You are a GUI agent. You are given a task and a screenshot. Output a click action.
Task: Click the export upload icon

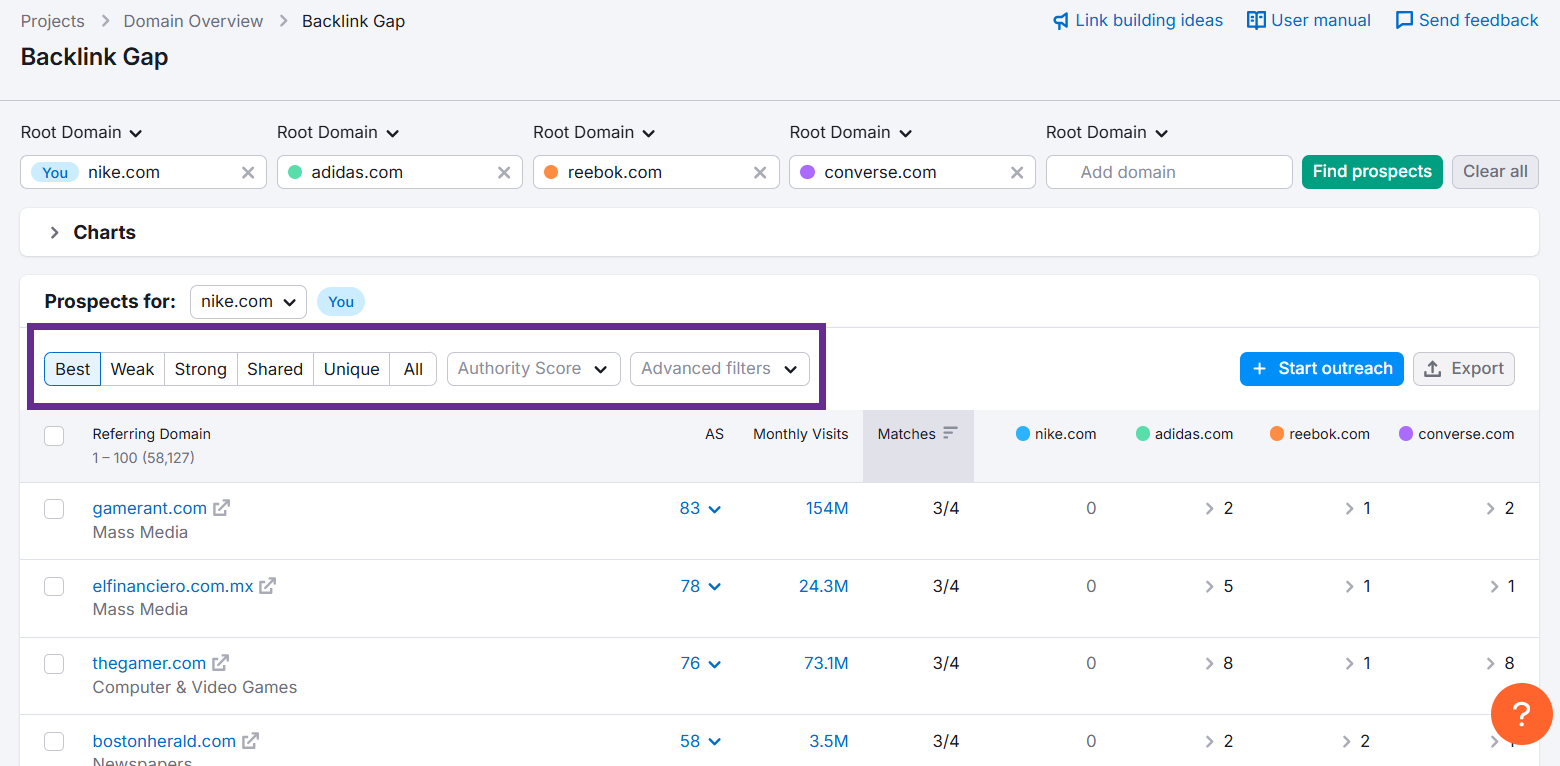coord(1432,369)
